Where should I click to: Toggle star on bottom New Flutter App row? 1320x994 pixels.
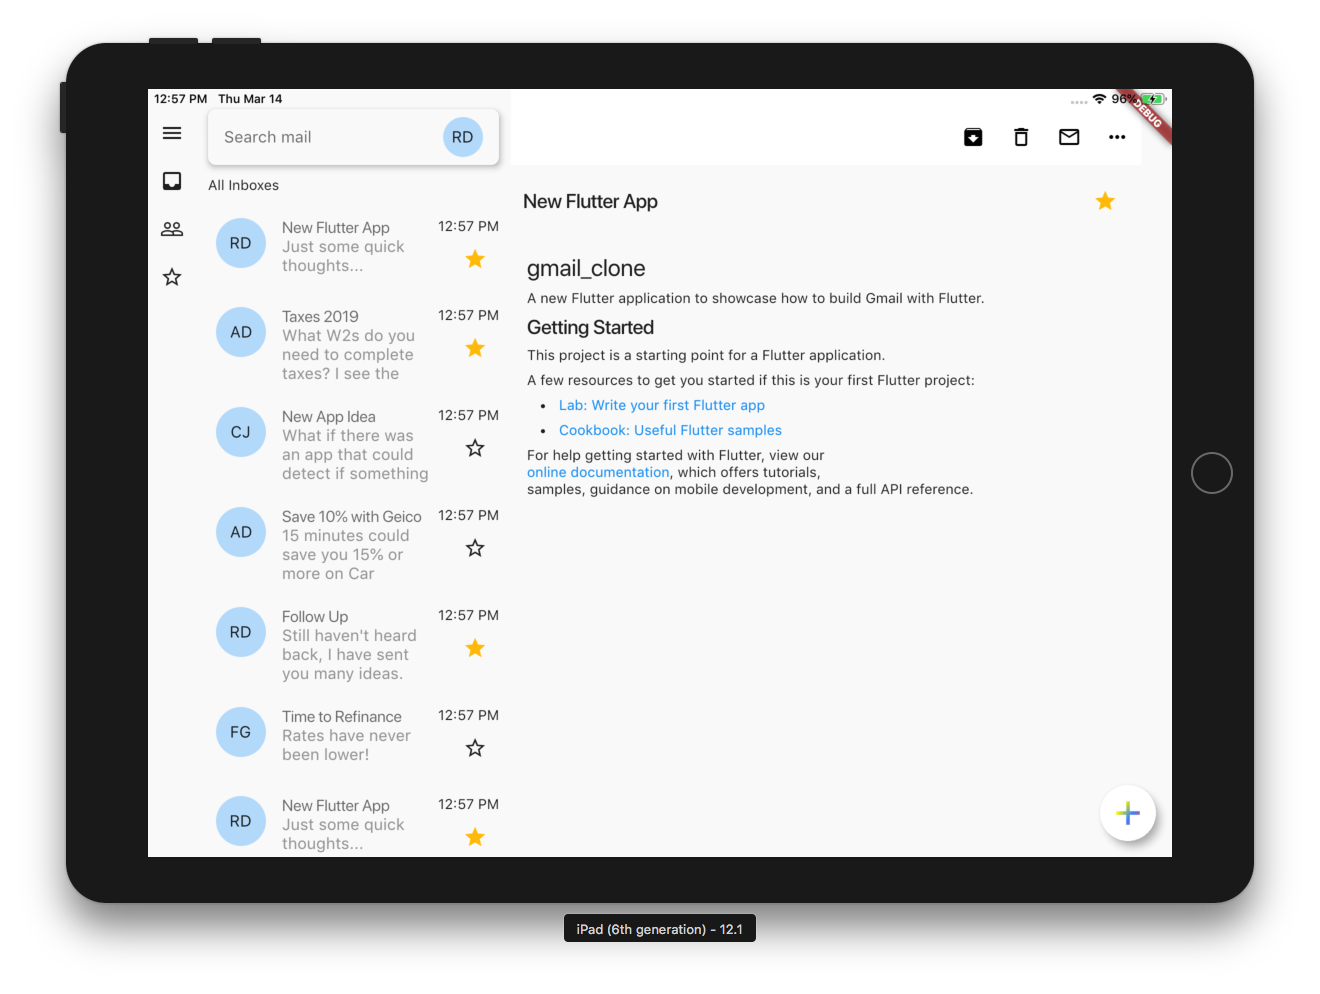point(475,837)
